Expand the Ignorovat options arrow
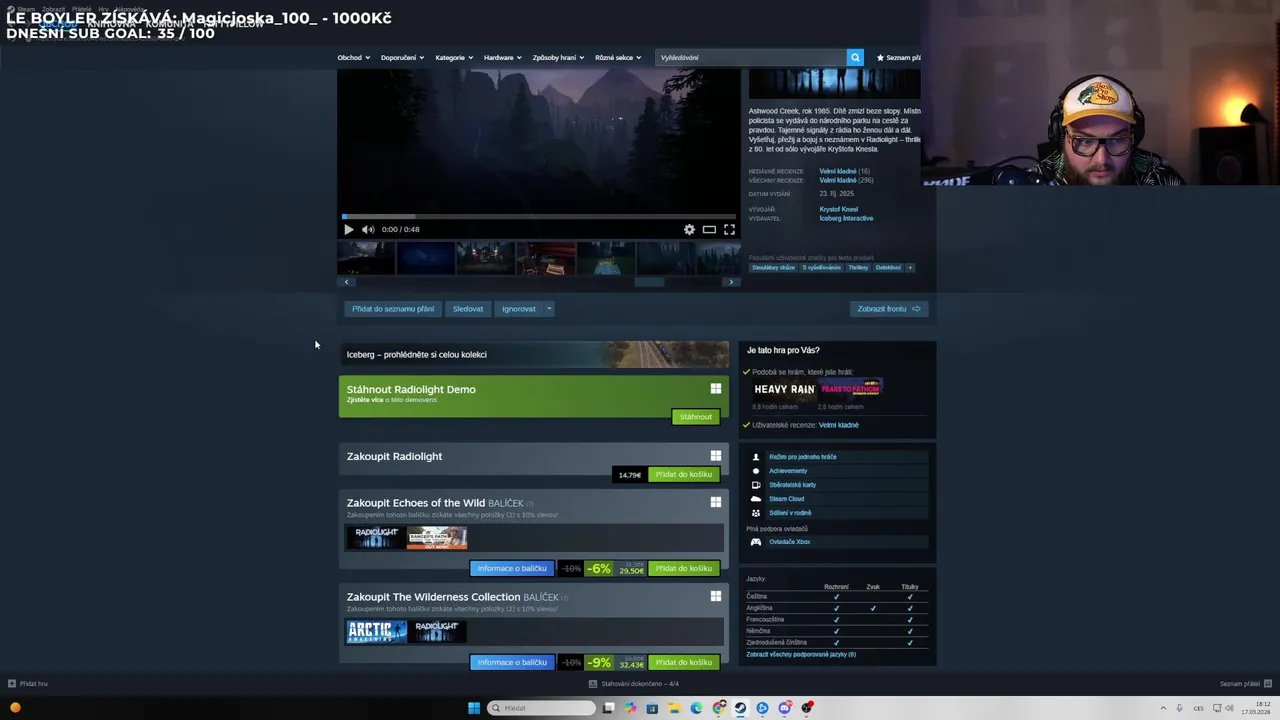Screen dimensions: 1280x720 pos(549,309)
